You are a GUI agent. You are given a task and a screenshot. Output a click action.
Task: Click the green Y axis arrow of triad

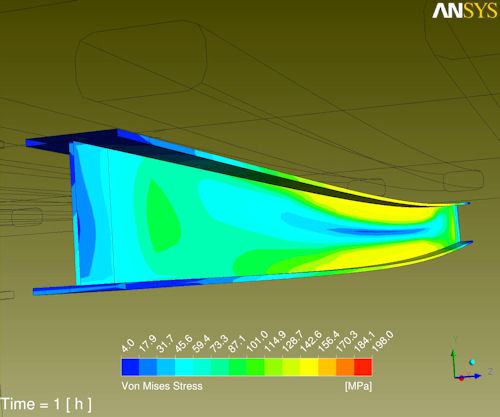click(x=453, y=362)
